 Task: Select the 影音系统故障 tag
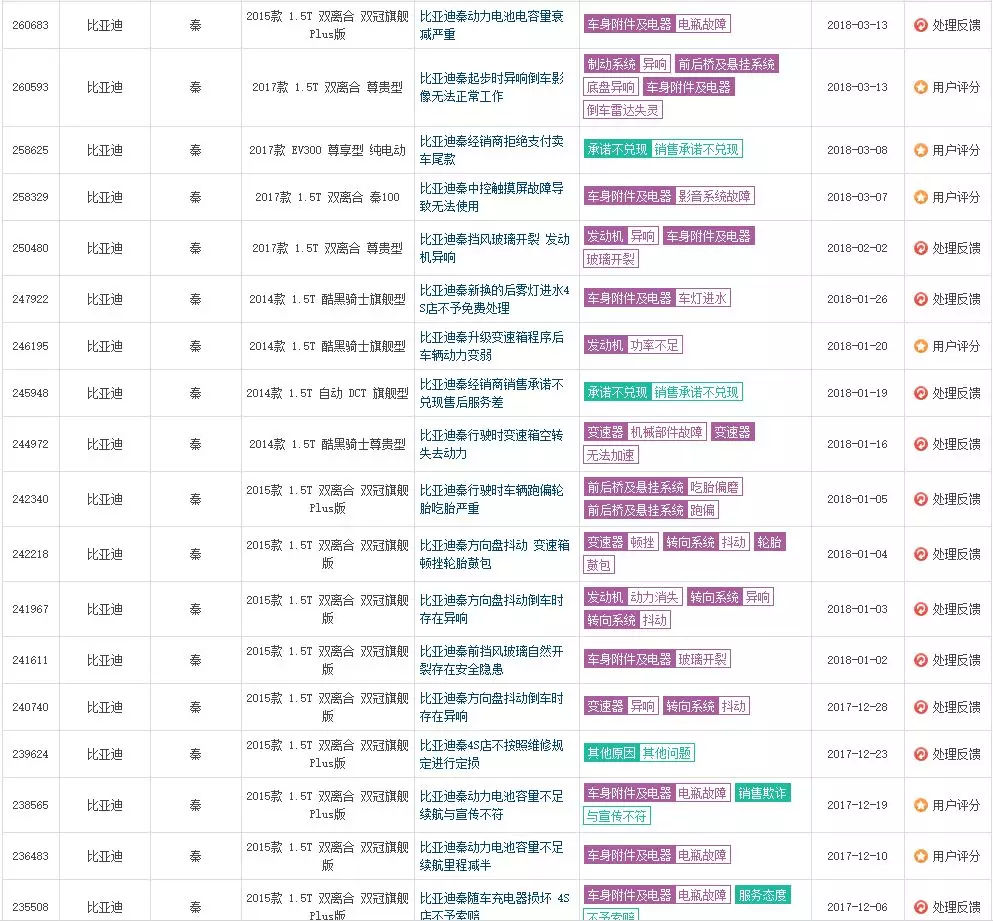click(715, 196)
